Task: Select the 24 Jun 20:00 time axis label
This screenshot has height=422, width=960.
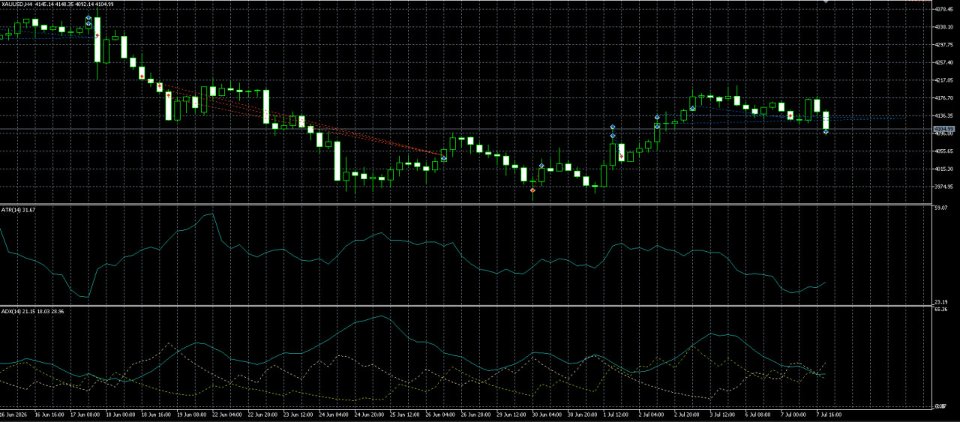Action: click(x=367, y=415)
